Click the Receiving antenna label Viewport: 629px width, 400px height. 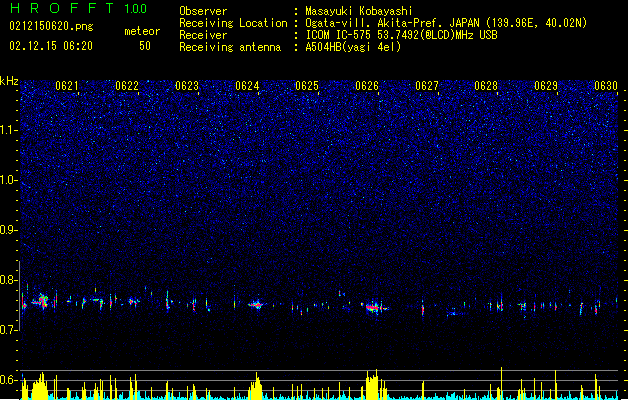(230, 47)
